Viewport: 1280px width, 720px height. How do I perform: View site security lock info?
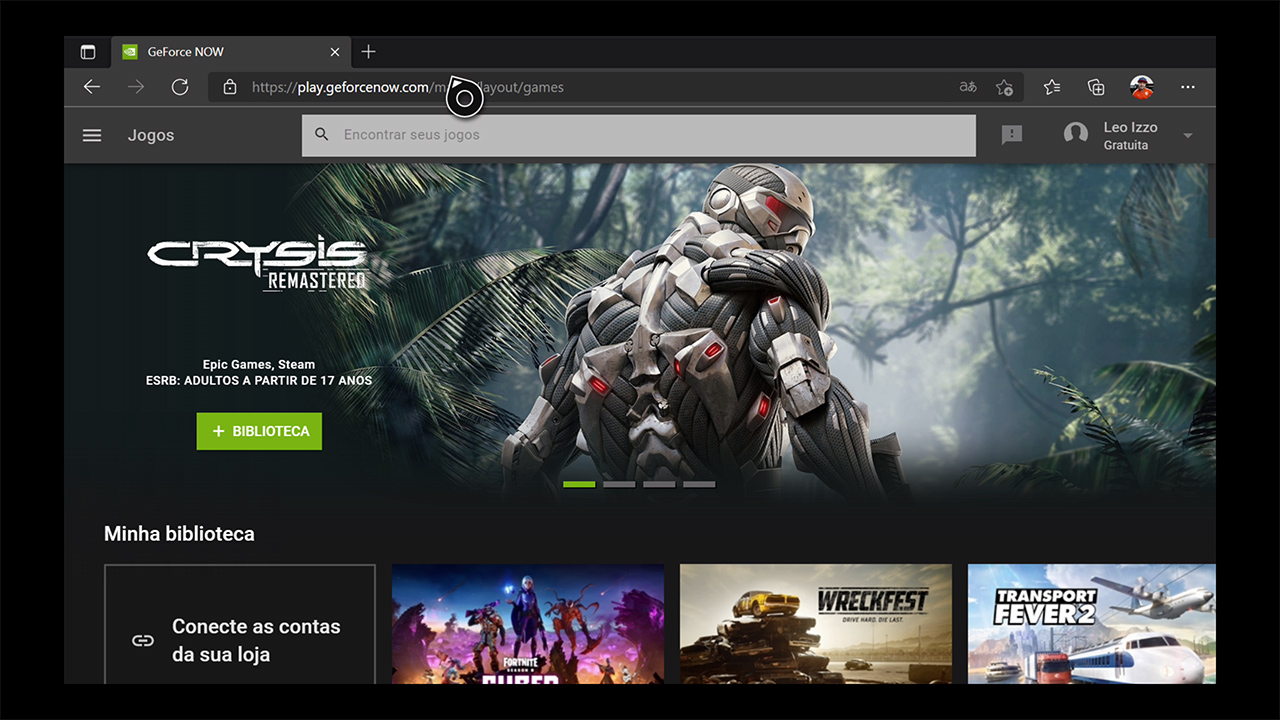[230, 87]
